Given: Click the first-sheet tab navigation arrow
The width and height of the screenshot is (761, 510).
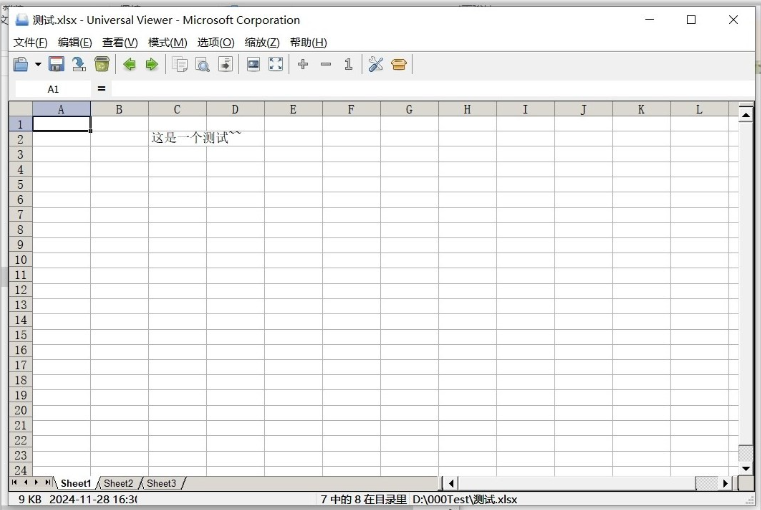Looking at the screenshot, I should click(14, 482).
